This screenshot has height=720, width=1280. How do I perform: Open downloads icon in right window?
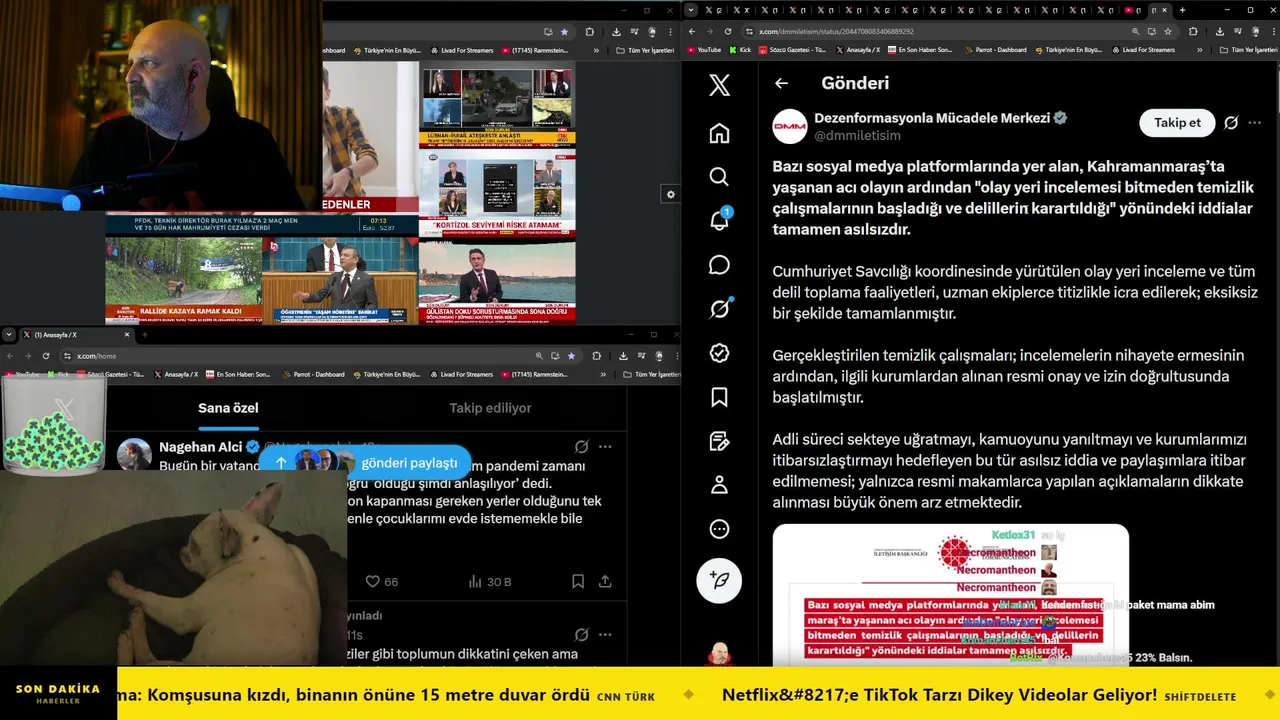(x=1220, y=31)
